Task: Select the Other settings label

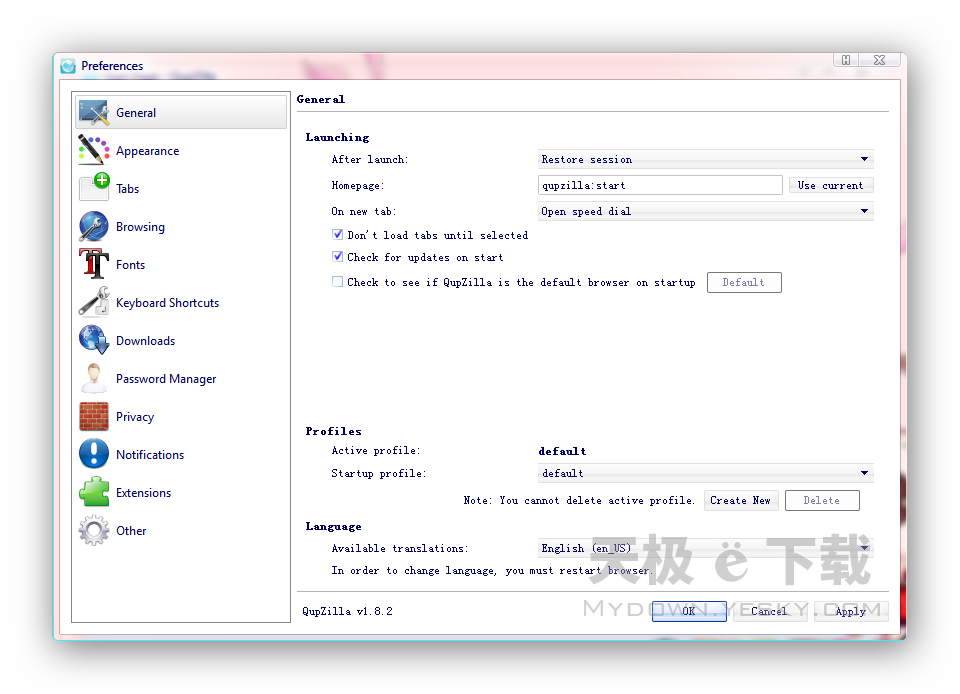Action: pyautogui.click(x=131, y=531)
